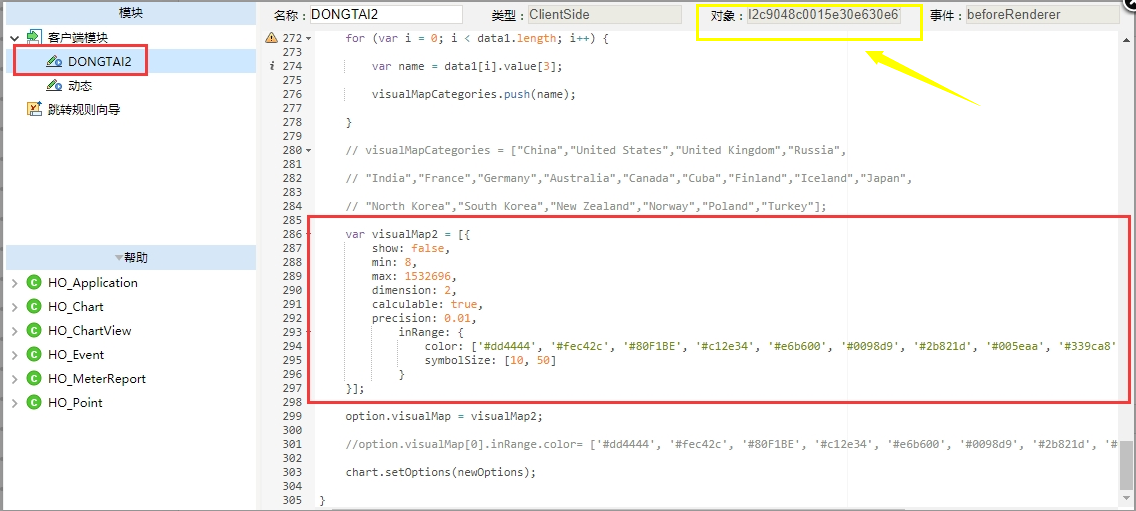Click the HO_Application class icon
The width and height of the screenshot is (1136, 511).
pyautogui.click(x=33, y=283)
